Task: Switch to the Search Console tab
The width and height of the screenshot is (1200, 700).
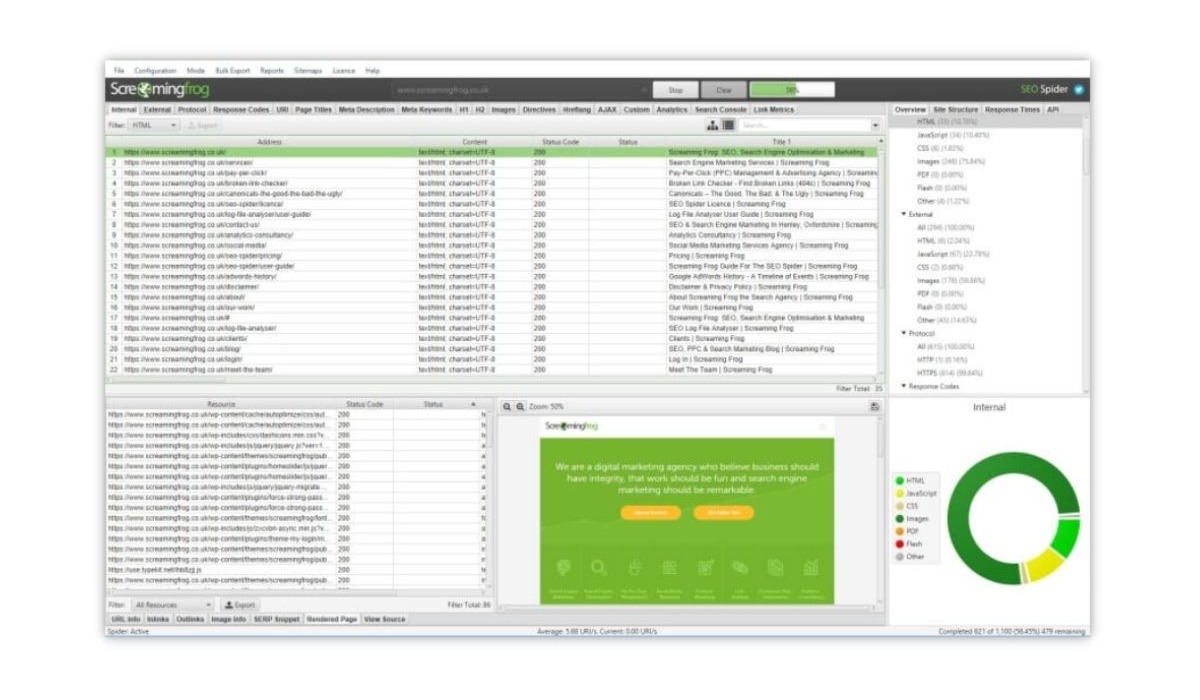Action: pyautogui.click(x=720, y=110)
